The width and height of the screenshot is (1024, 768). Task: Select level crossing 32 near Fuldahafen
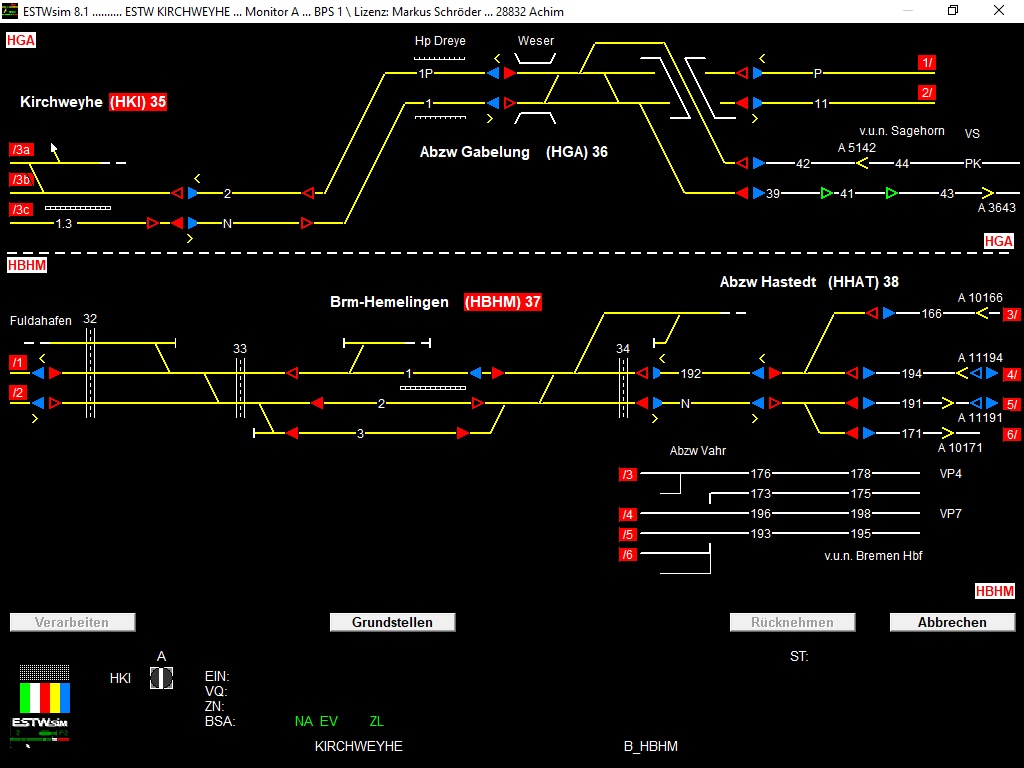[90, 372]
